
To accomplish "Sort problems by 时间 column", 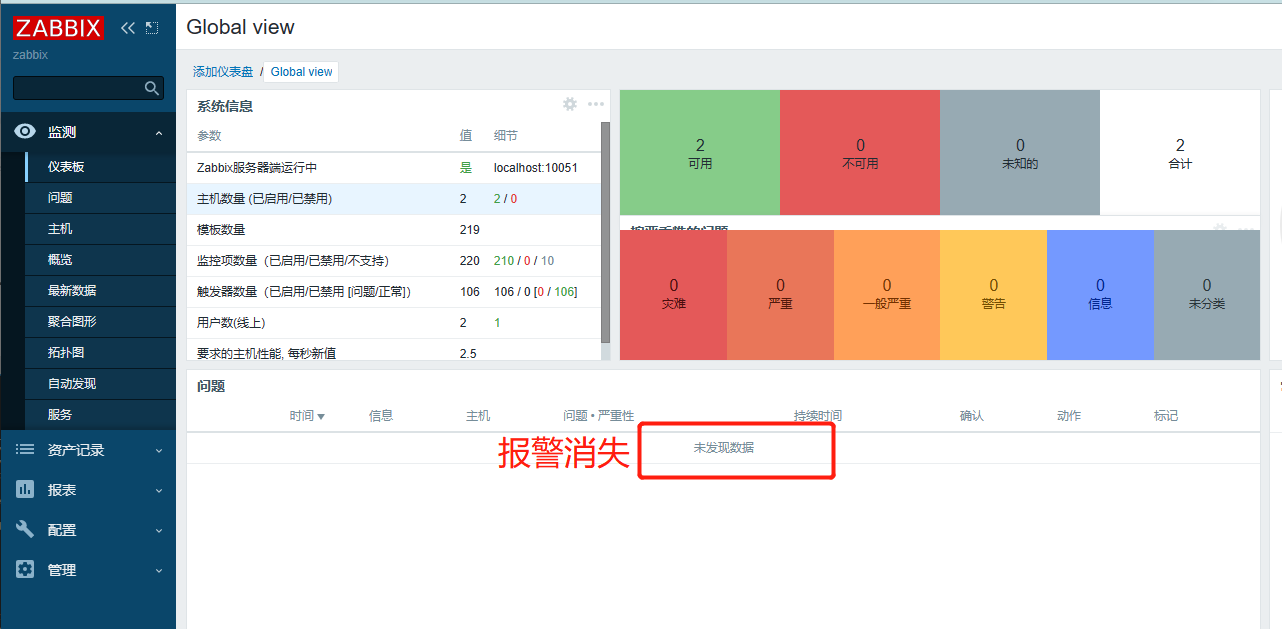I will 307,416.
